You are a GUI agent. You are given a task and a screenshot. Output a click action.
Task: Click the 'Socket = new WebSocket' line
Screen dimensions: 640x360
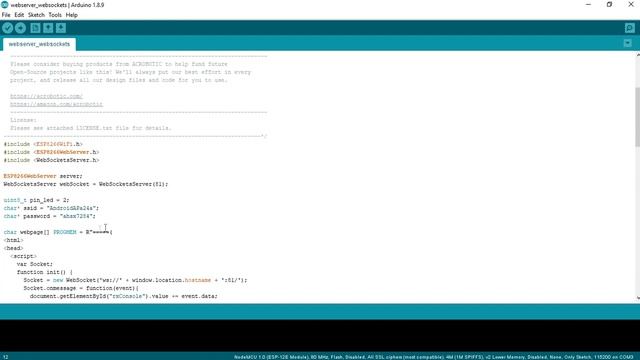point(135,280)
